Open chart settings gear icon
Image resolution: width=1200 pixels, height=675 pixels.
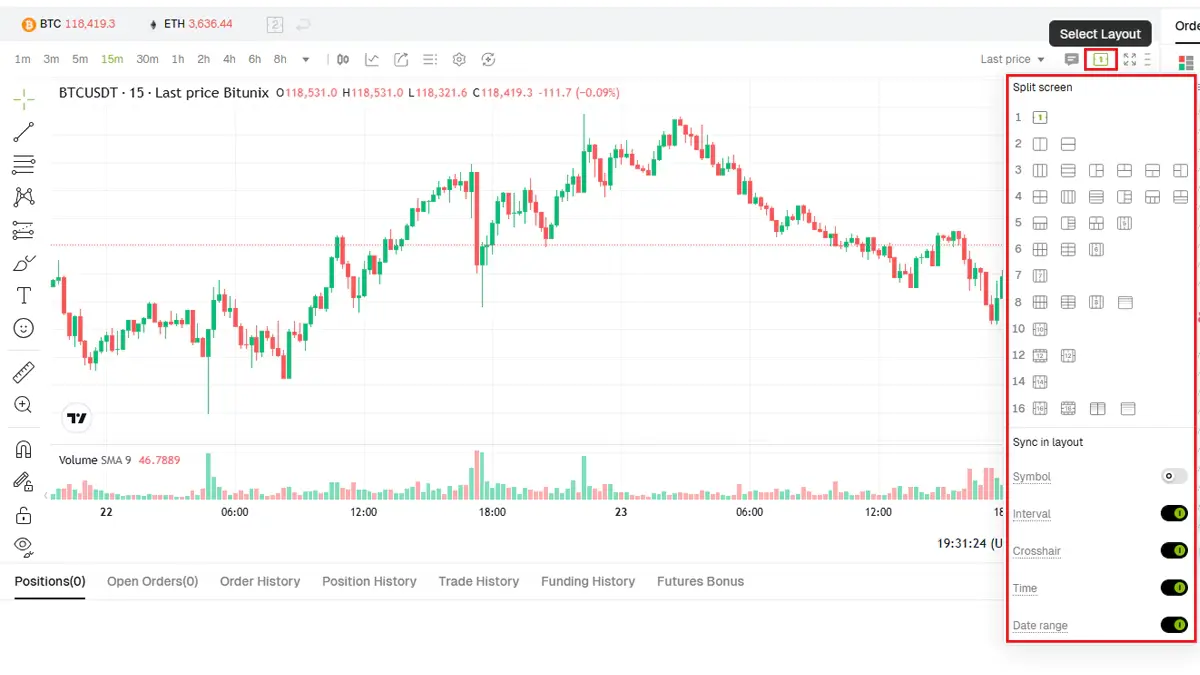tap(459, 60)
